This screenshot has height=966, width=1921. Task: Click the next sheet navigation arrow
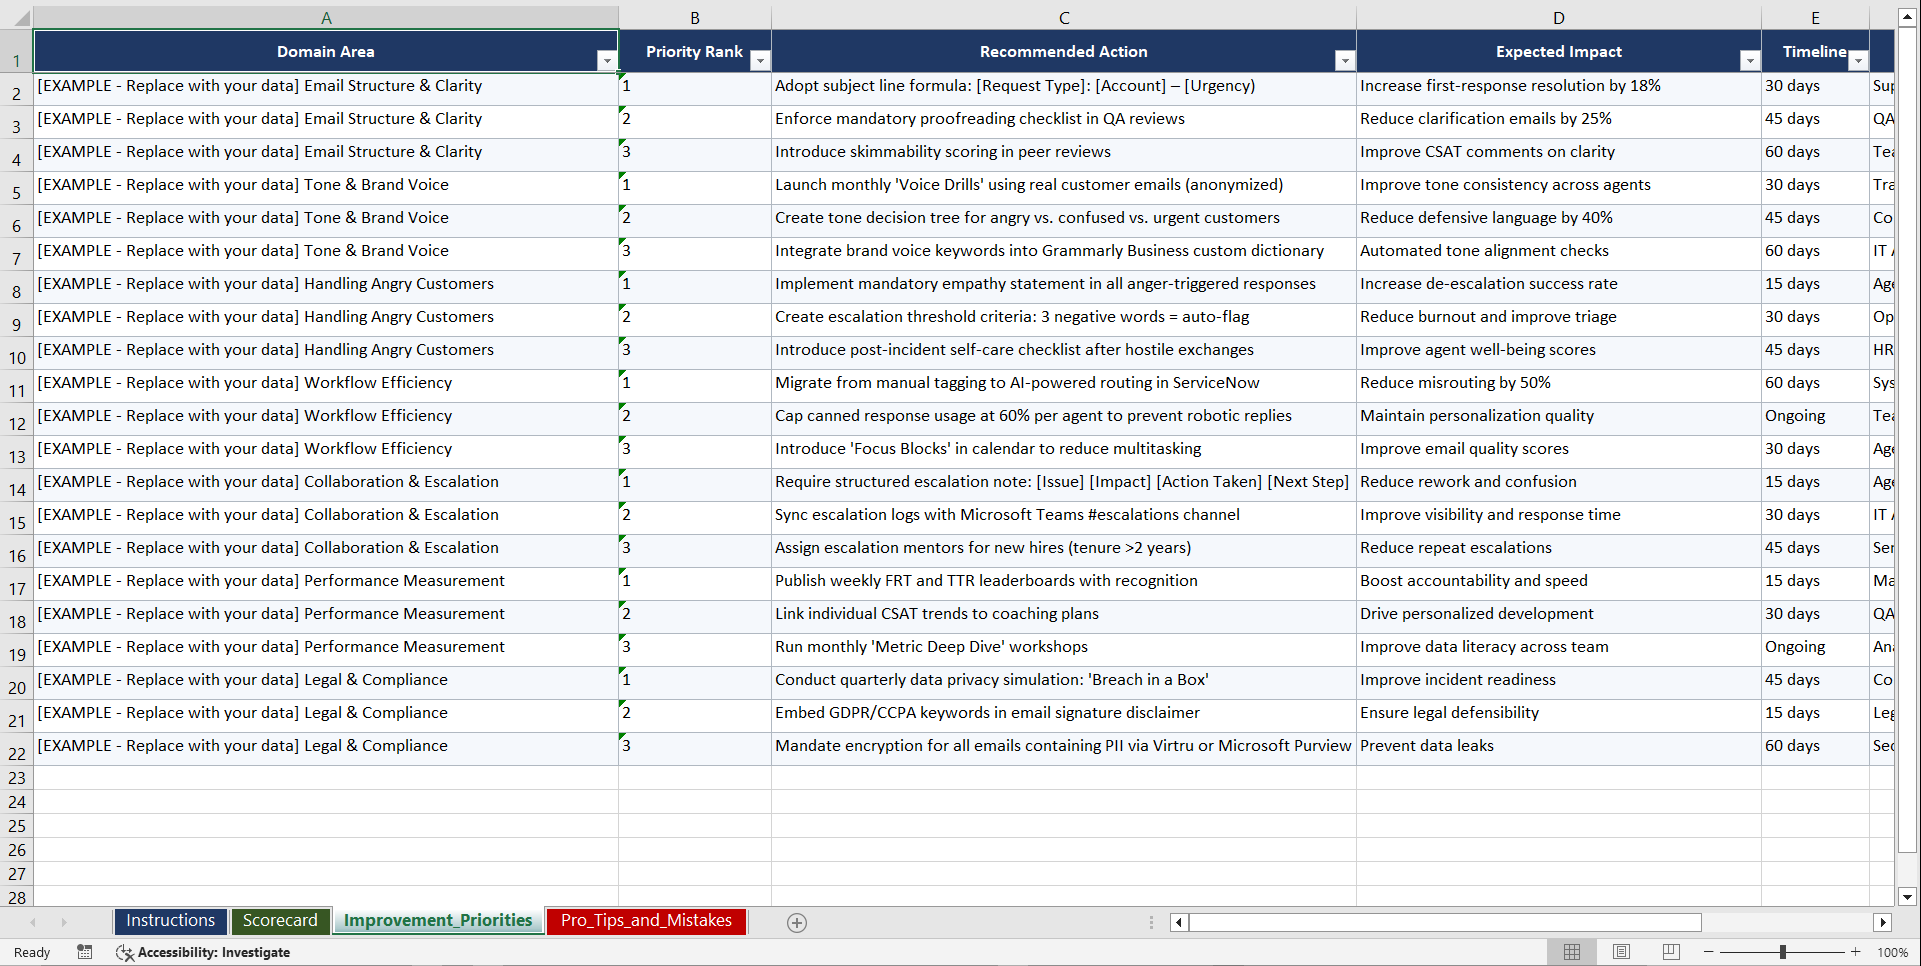[x=64, y=922]
